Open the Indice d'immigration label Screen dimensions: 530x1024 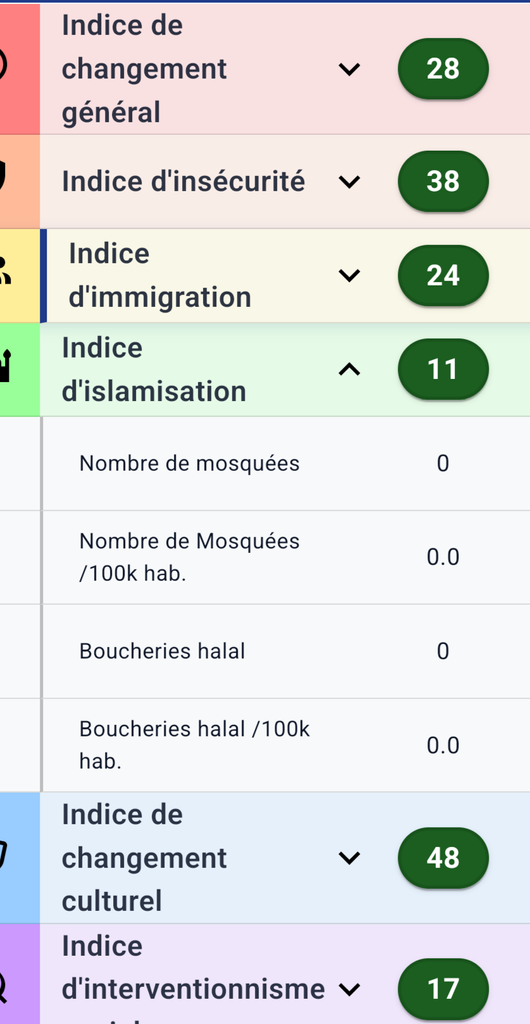point(160,275)
